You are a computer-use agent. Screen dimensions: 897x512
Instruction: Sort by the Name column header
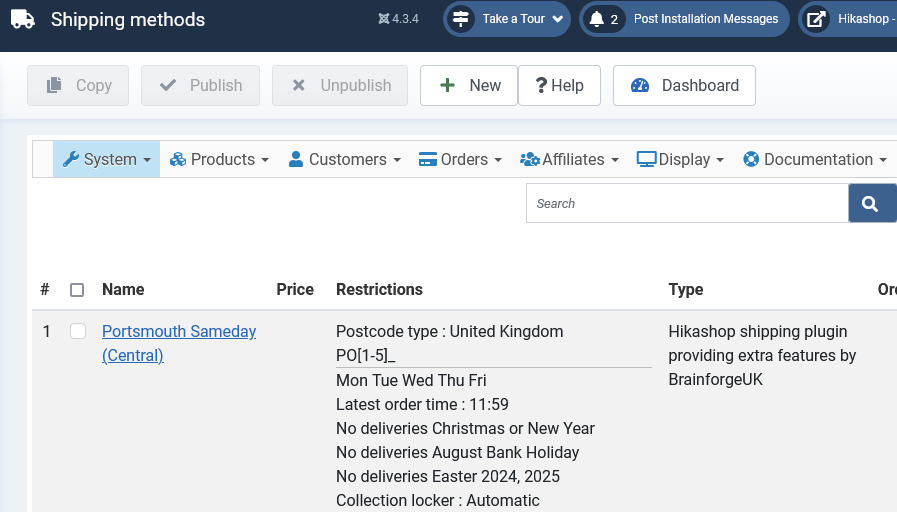coord(123,289)
